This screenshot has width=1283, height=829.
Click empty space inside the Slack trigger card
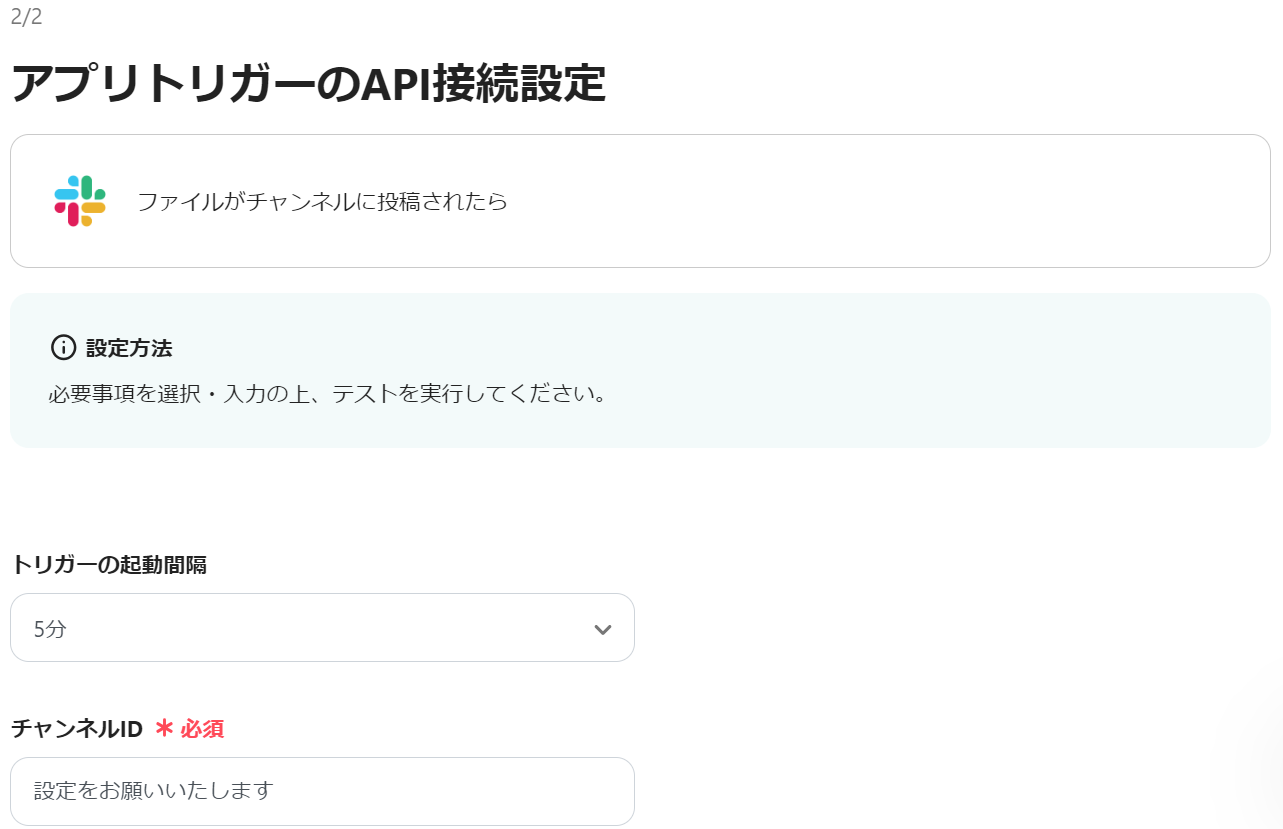(x=900, y=202)
